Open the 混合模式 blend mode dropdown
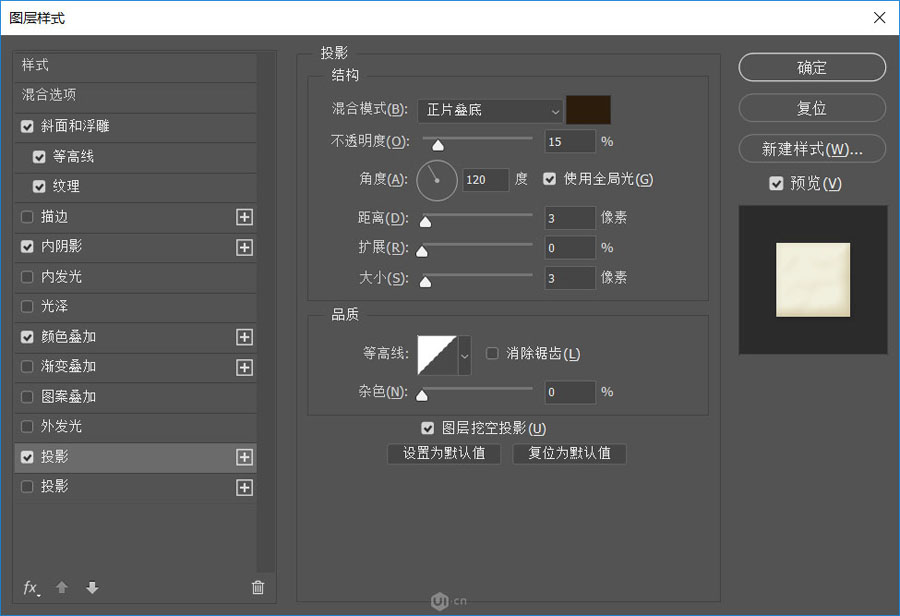Viewport: 900px width, 616px height. (x=489, y=110)
